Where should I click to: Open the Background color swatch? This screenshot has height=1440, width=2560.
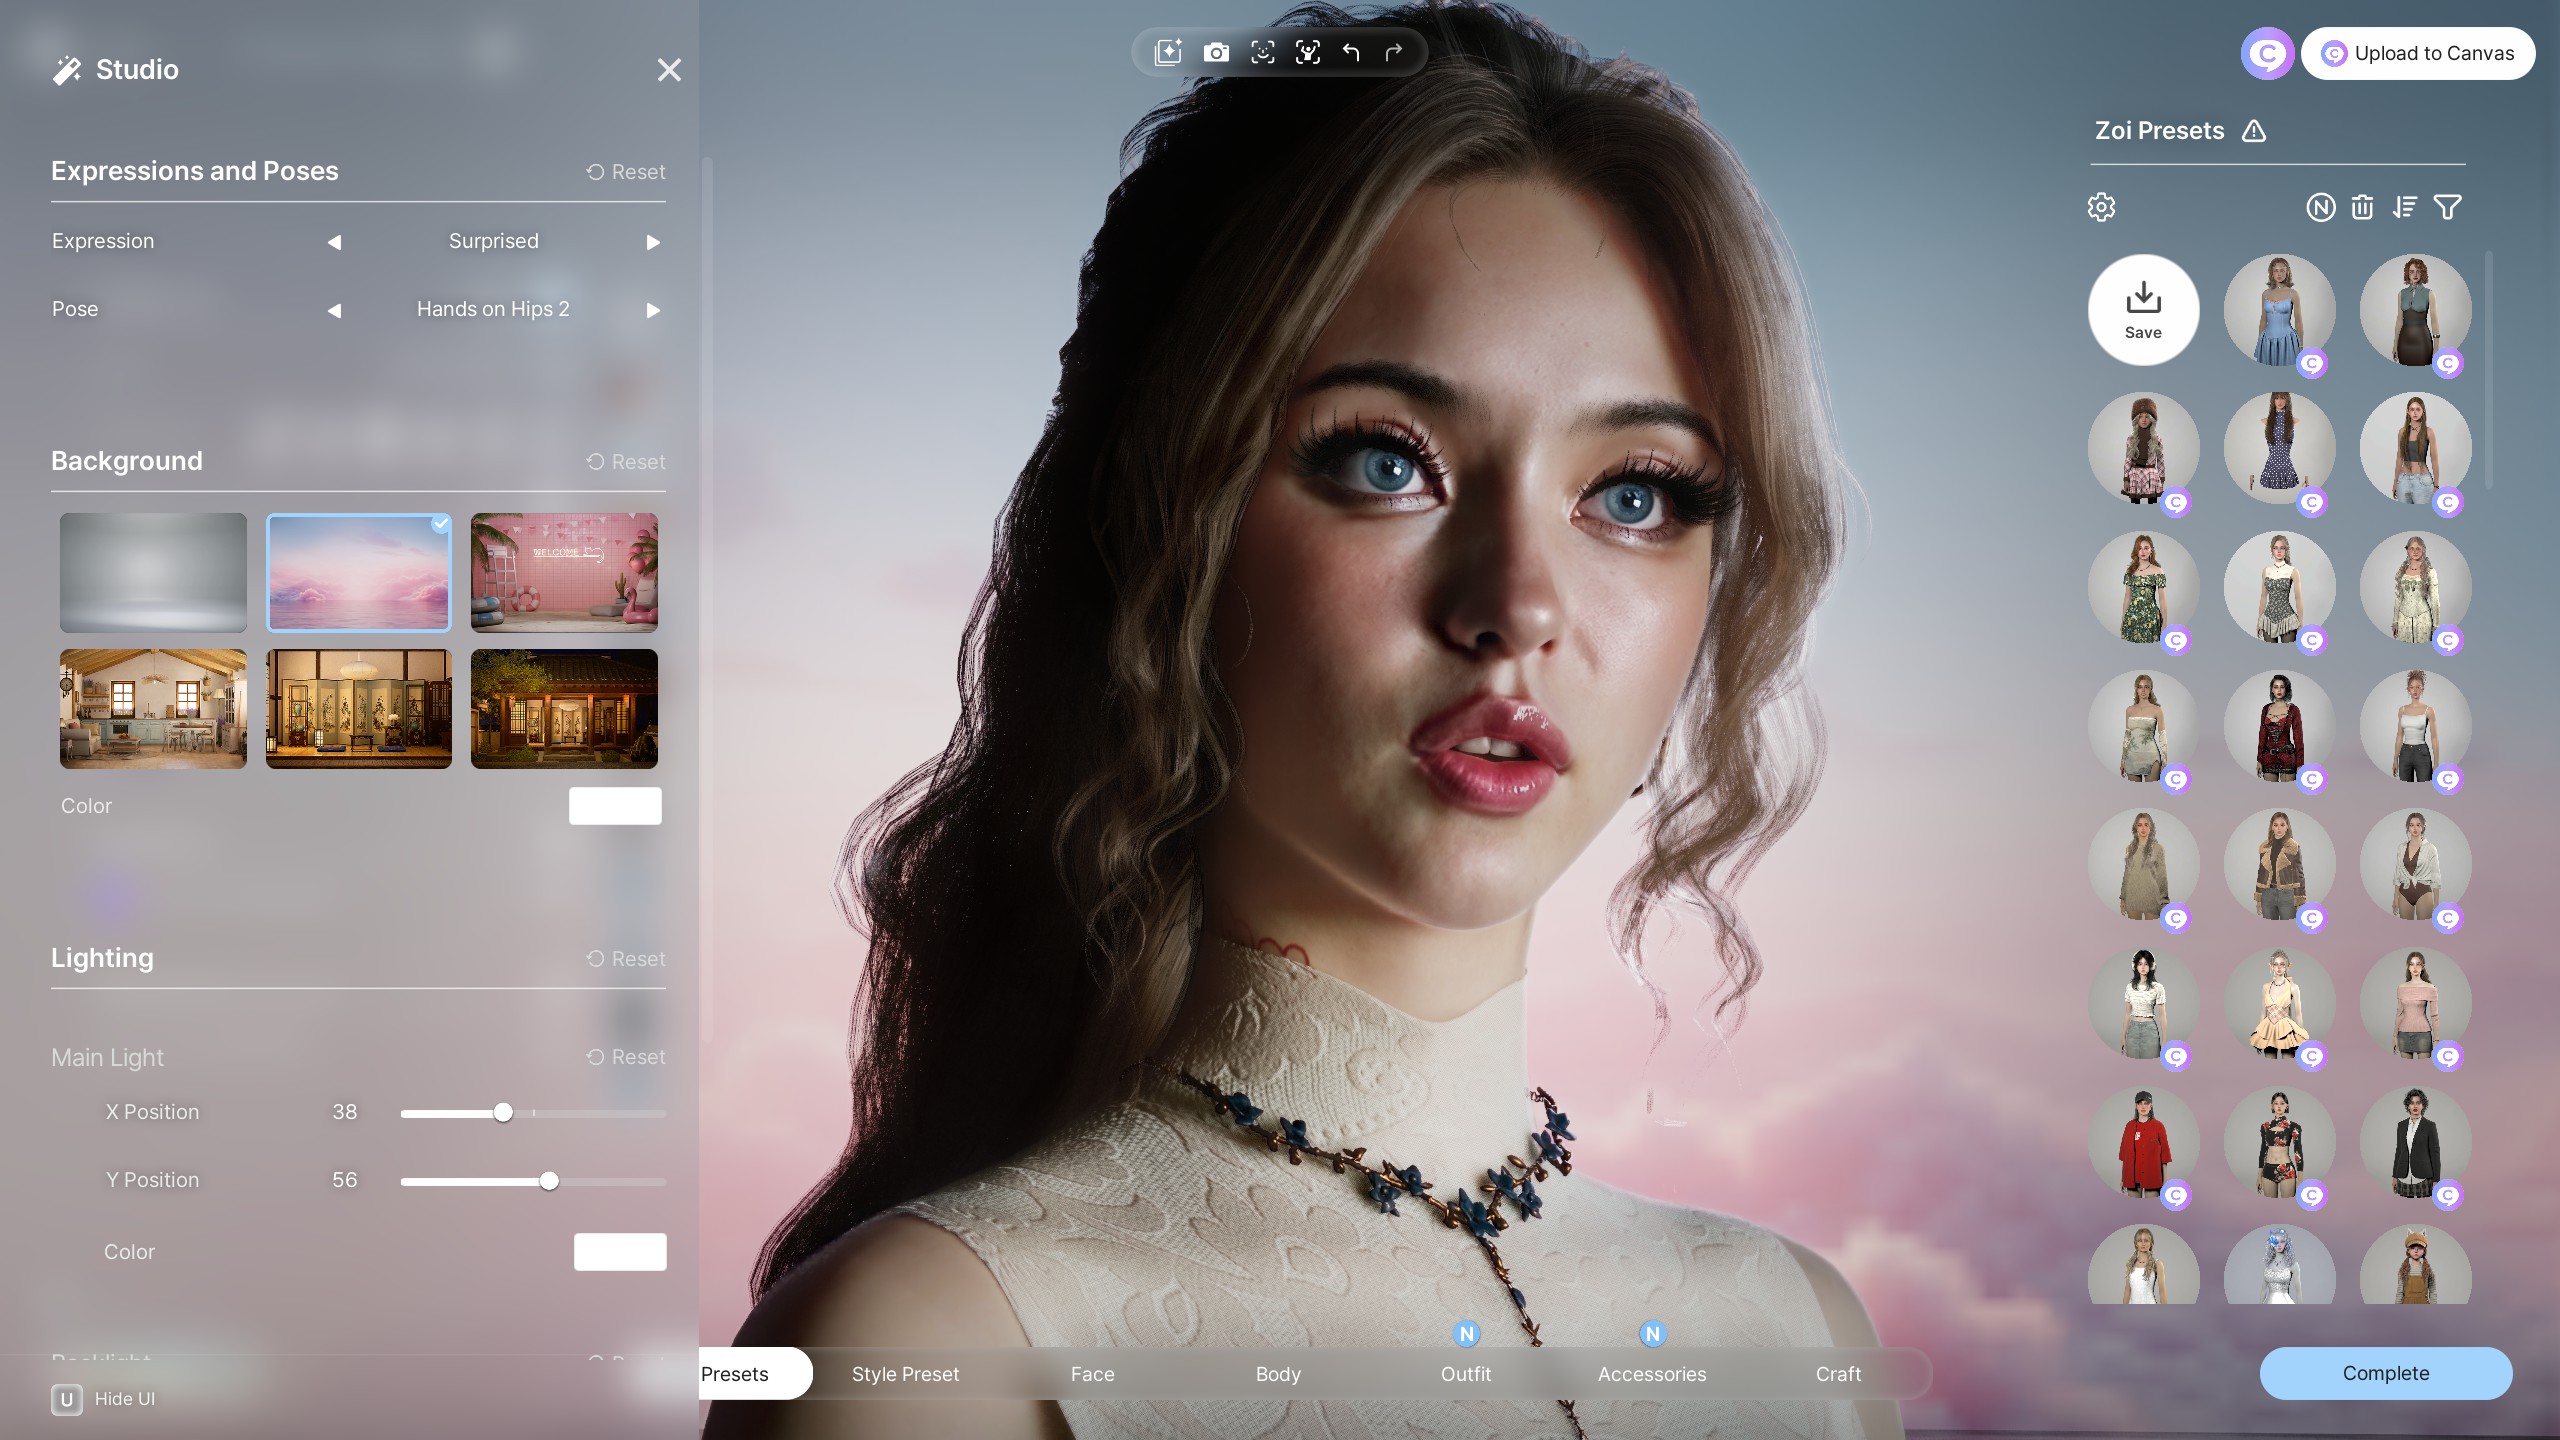coord(615,806)
